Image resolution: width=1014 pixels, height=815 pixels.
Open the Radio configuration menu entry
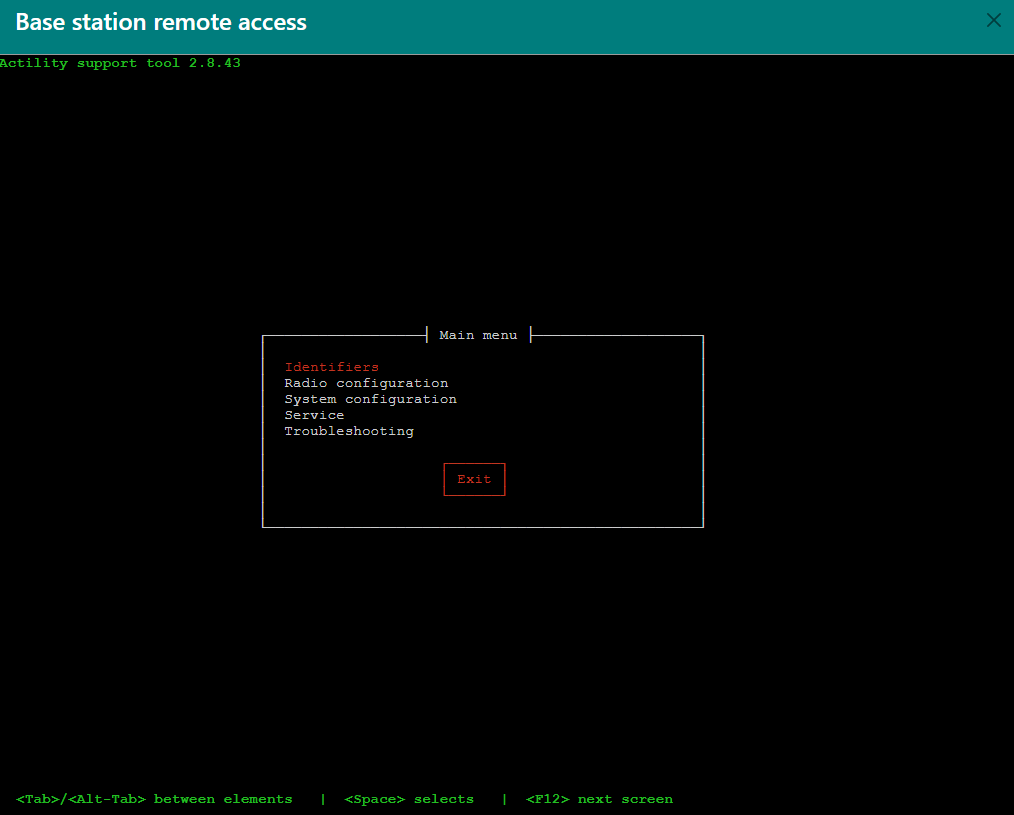pos(366,383)
